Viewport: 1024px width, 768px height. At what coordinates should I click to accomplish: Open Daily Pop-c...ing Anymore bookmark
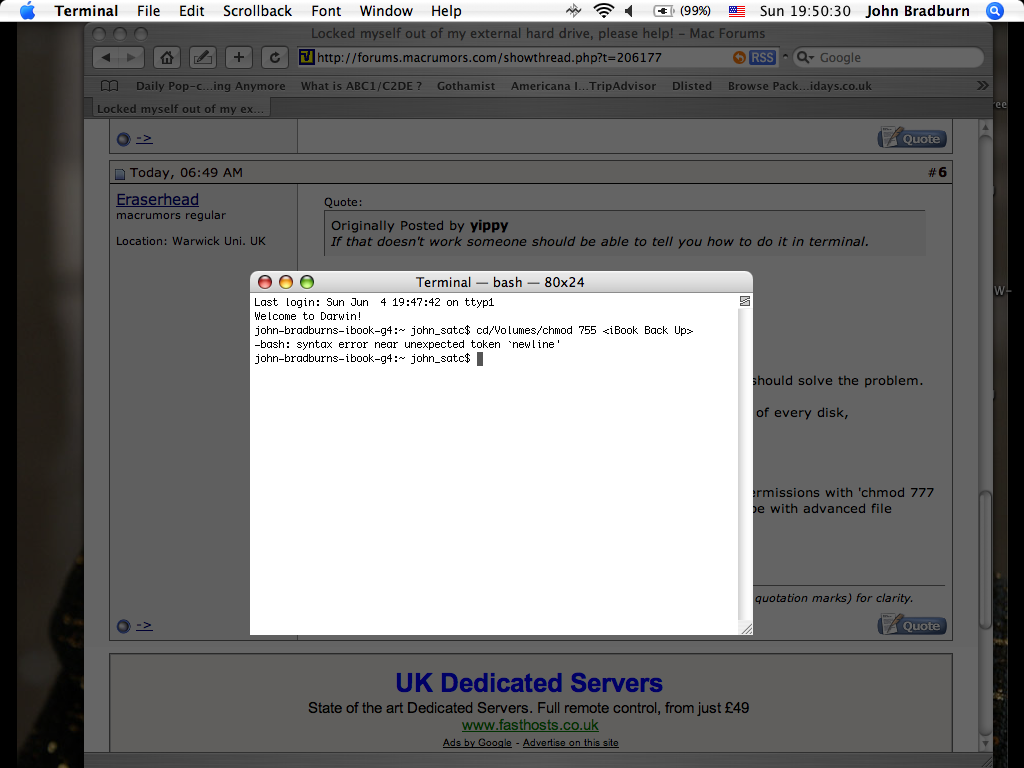(x=210, y=86)
